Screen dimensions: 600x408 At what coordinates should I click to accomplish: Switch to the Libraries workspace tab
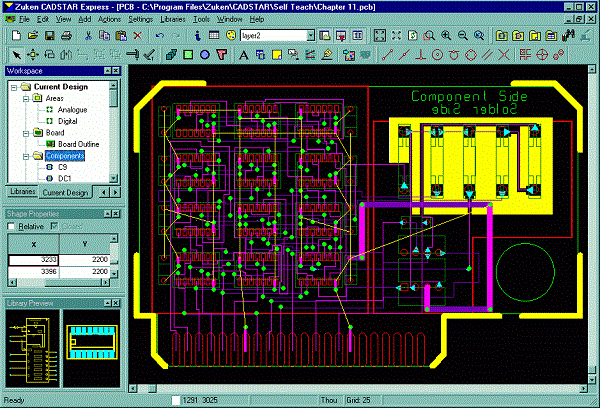[x=23, y=191]
